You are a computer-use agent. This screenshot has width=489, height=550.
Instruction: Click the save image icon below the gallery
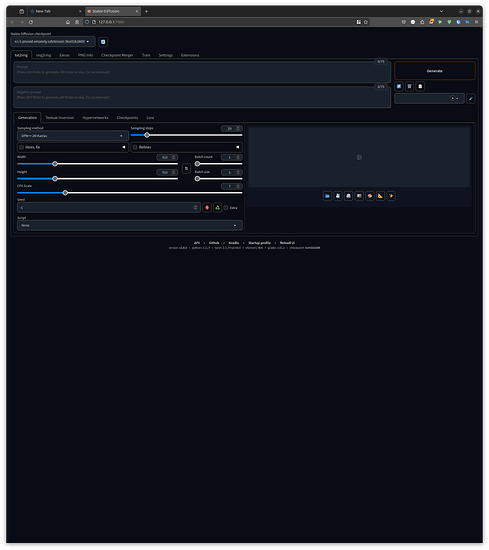(338, 196)
